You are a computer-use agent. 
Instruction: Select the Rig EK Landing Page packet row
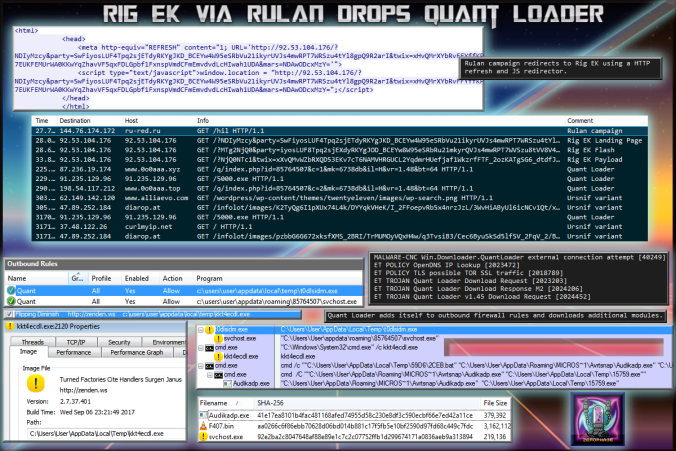pyautogui.click(x=340, y=141)
